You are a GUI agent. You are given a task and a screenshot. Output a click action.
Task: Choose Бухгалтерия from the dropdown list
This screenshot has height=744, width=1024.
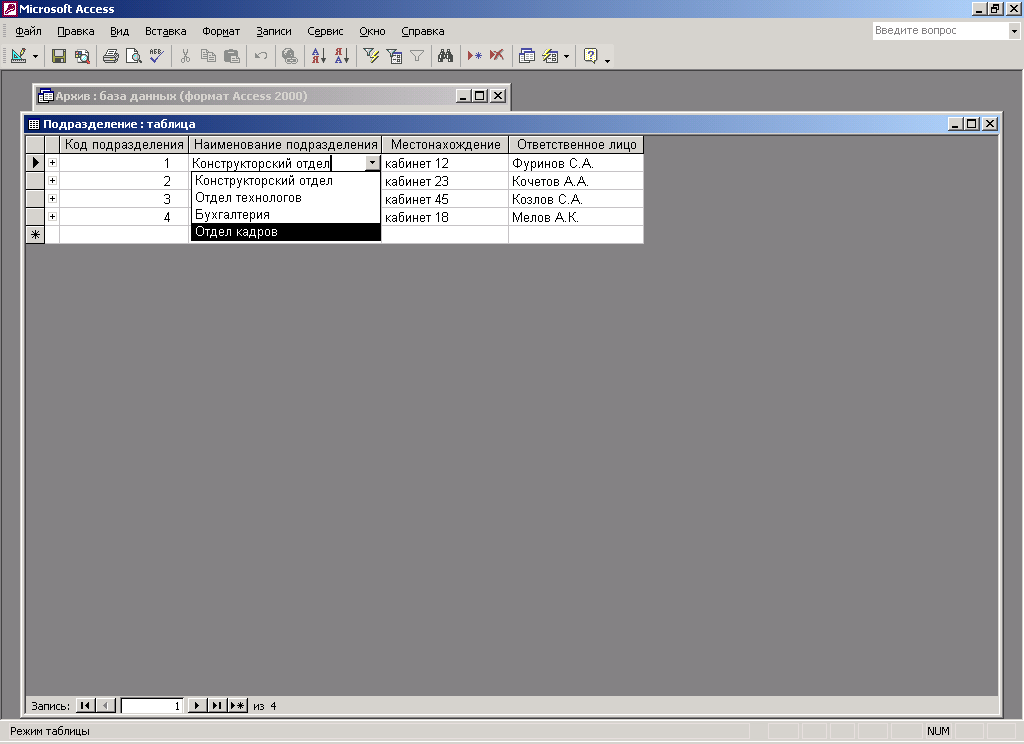coord(285,215)
